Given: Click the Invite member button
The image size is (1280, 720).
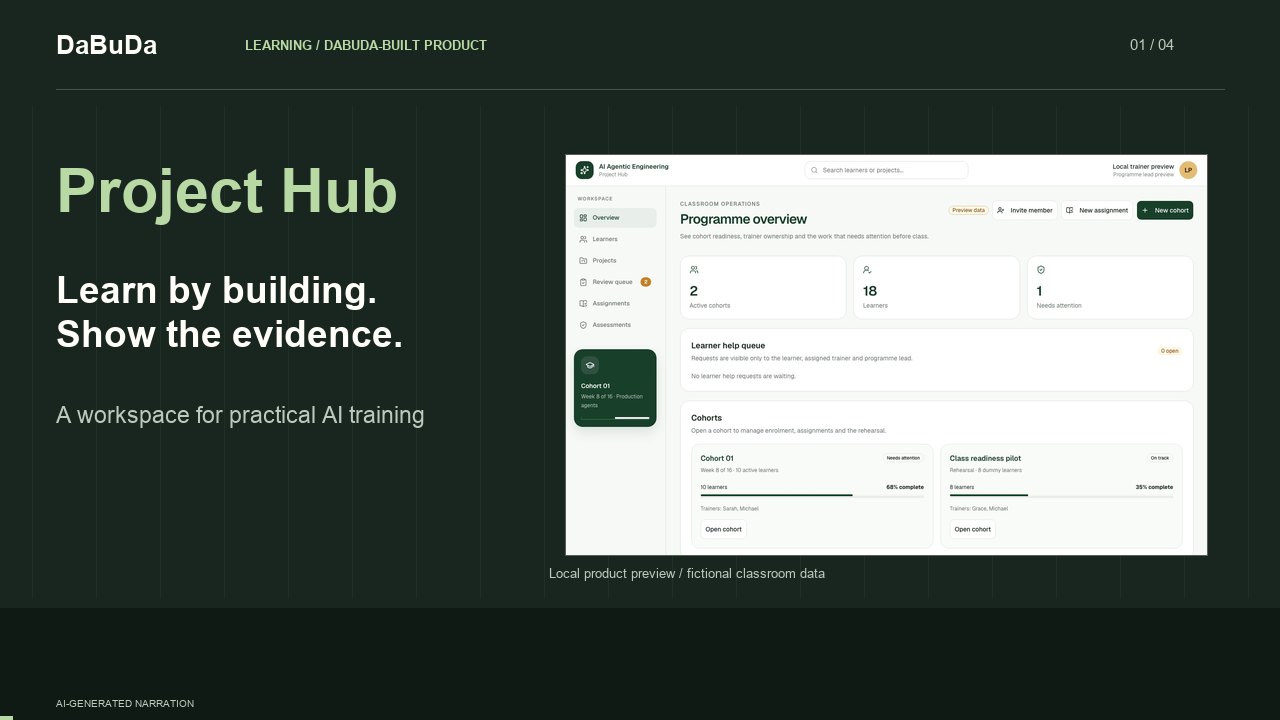Looking at the screenshot, I should coord(1025,210).
